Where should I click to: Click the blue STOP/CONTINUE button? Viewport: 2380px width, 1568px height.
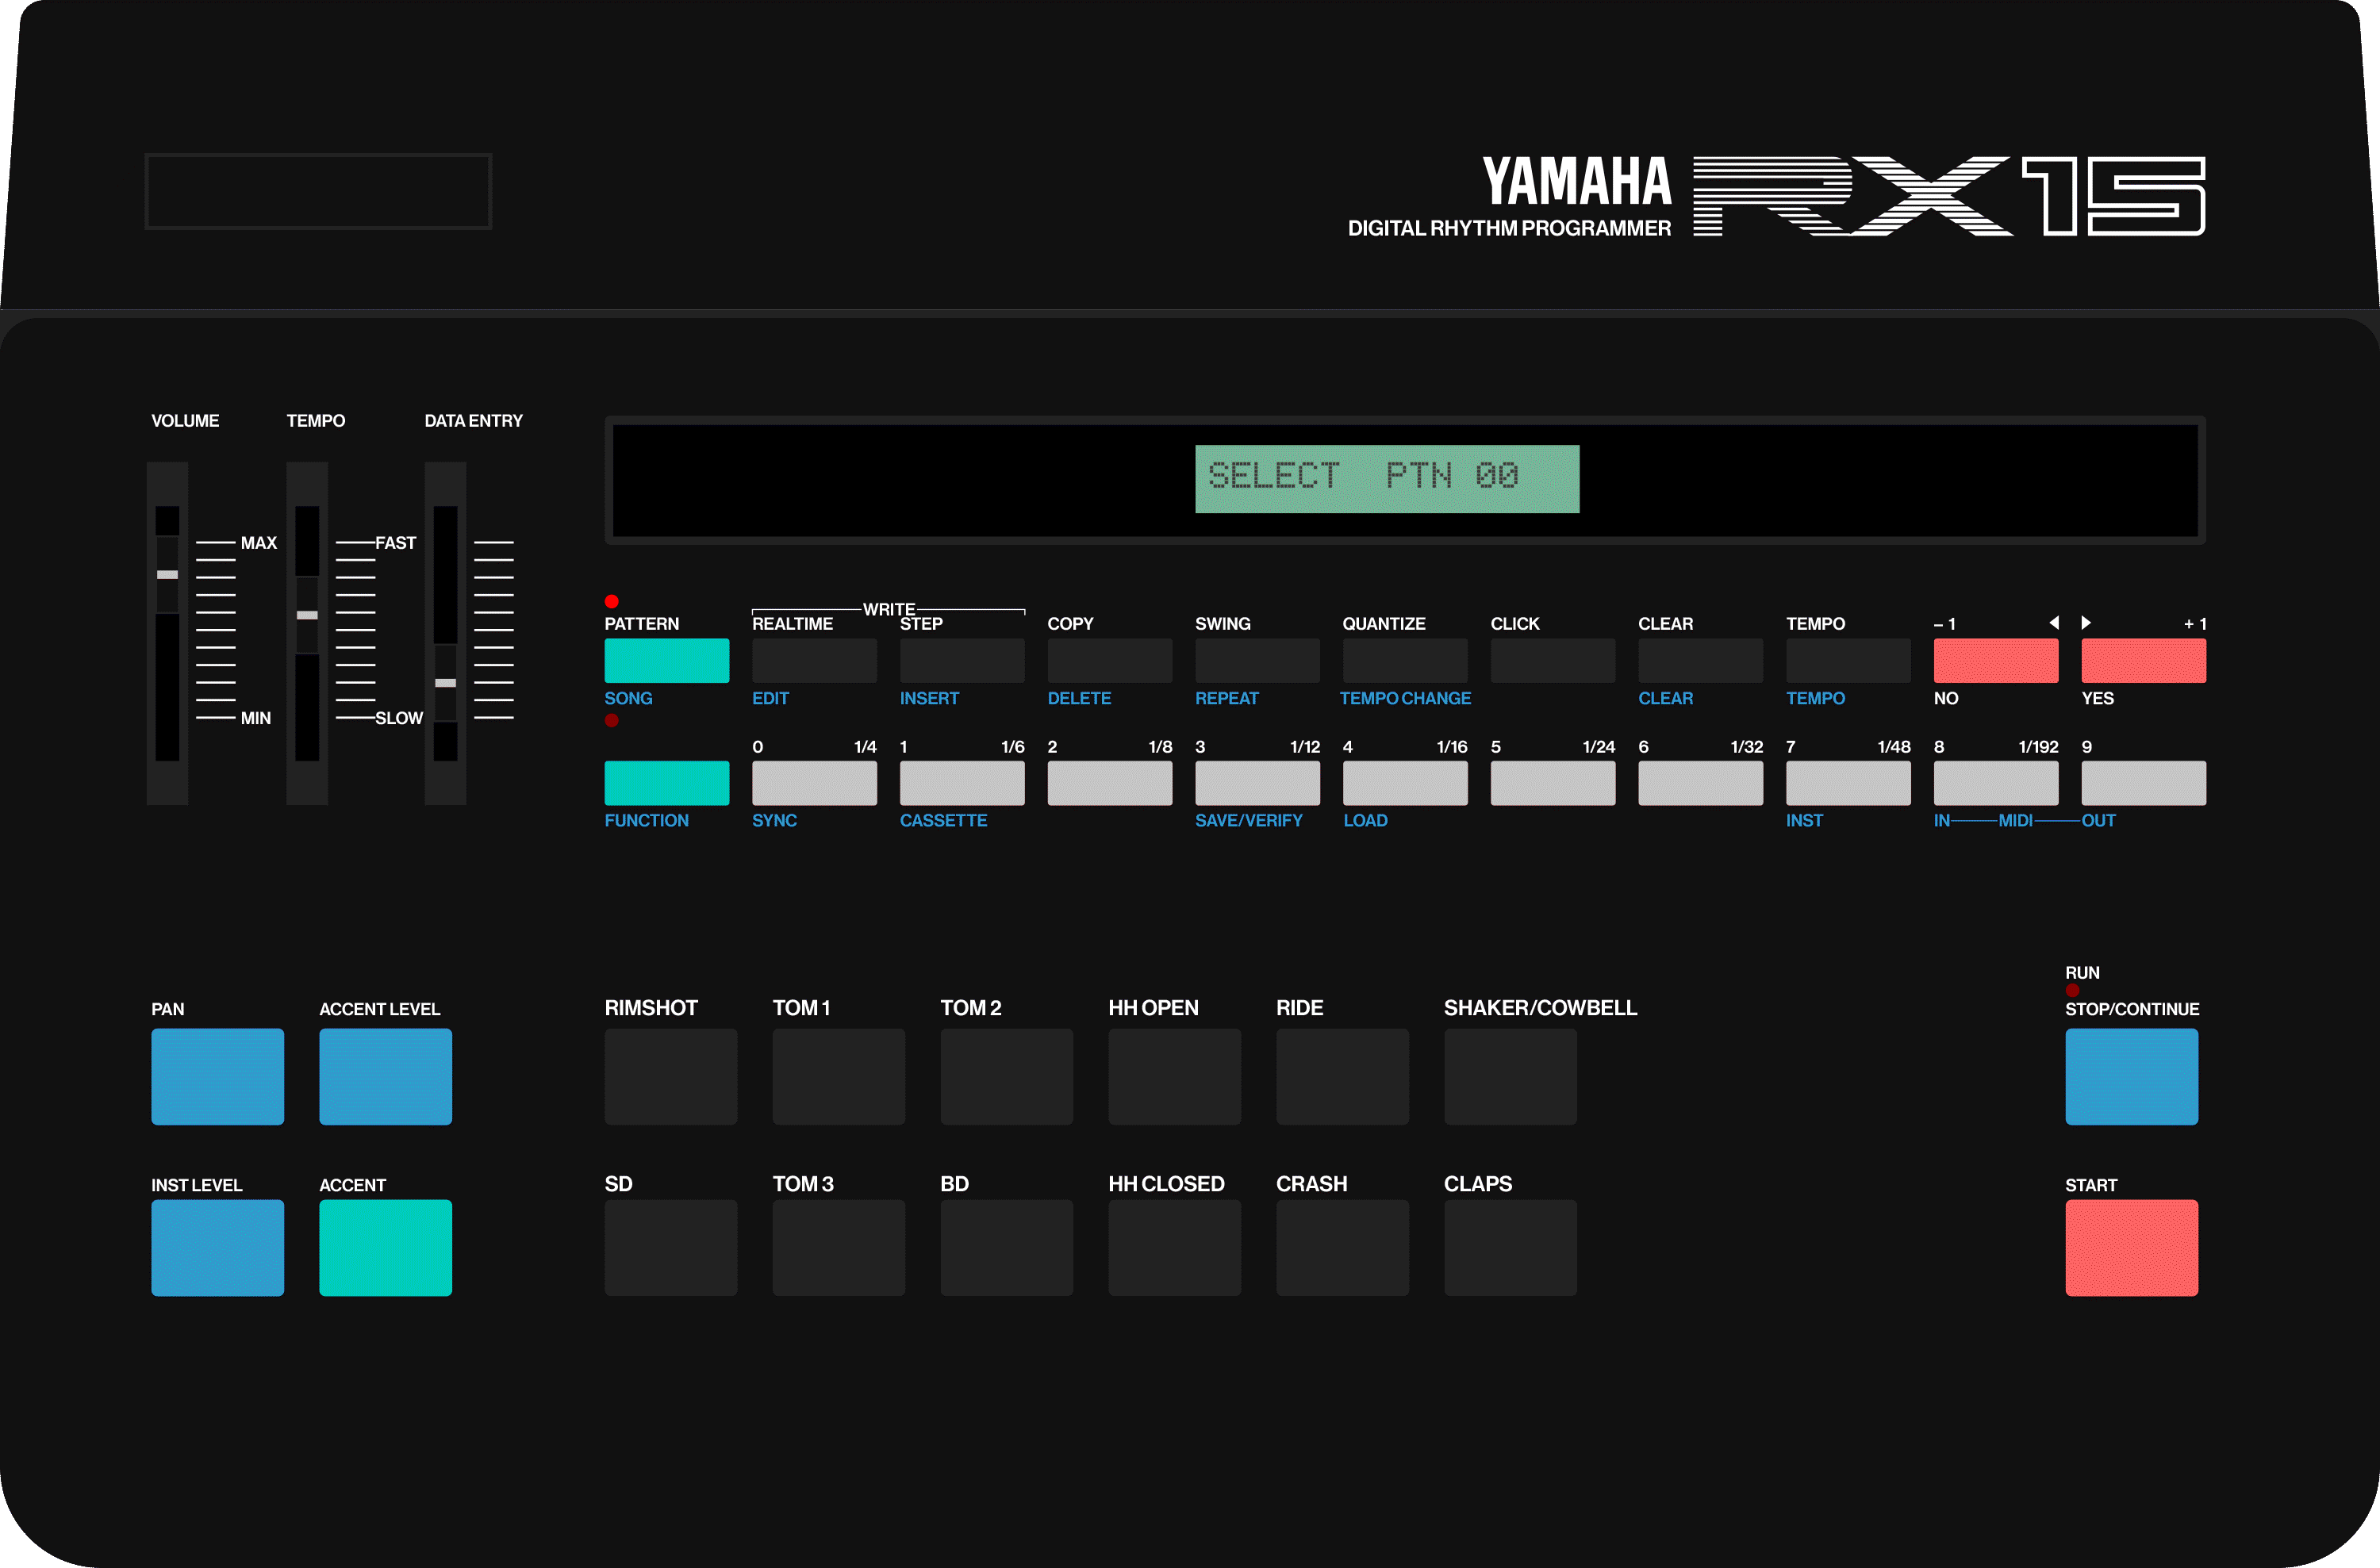click(2132, 1077)
